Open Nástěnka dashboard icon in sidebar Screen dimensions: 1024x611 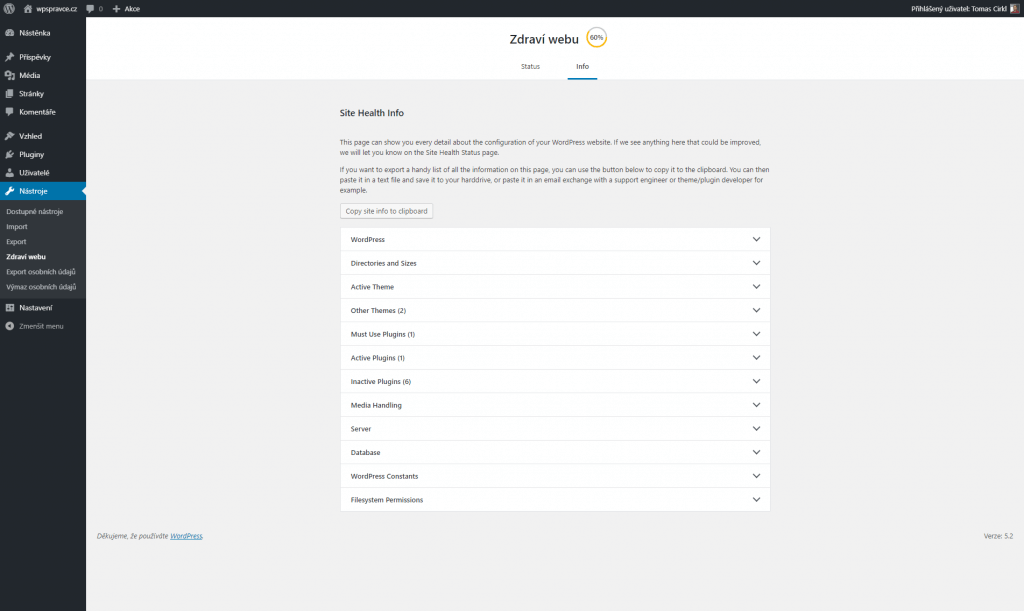[10, 33]
